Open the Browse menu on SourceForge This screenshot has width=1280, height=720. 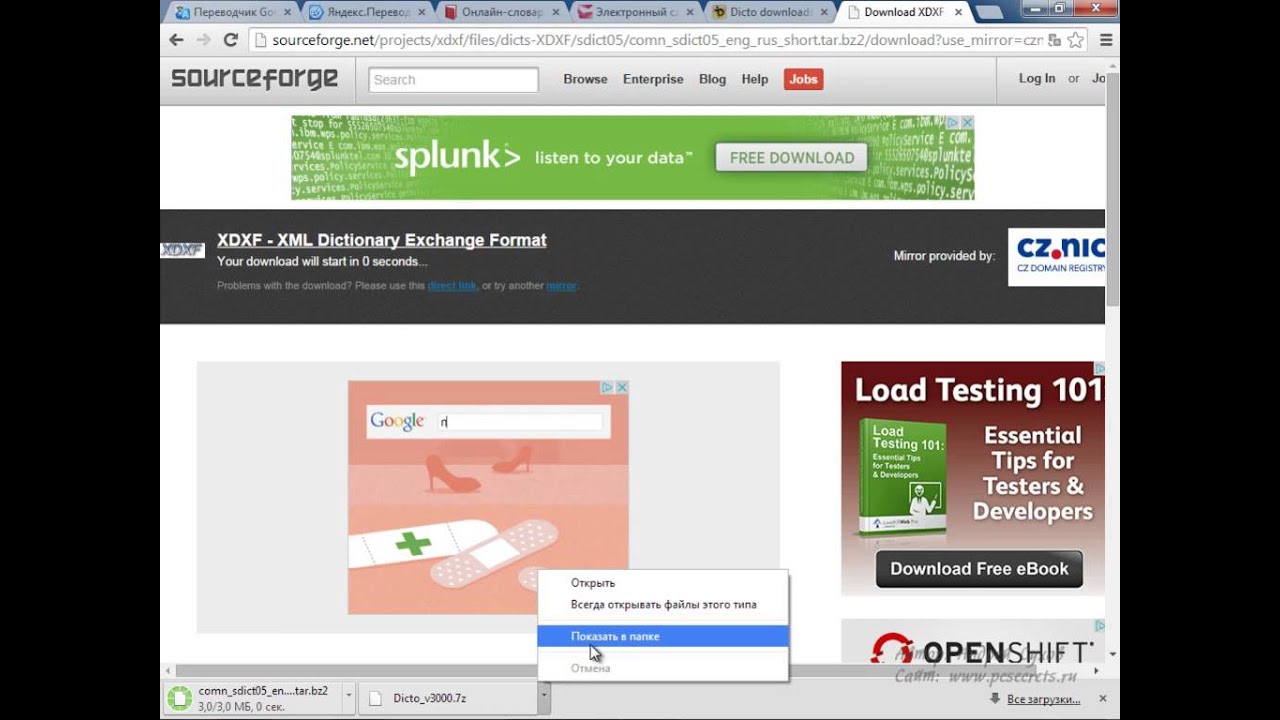[585, 79]
